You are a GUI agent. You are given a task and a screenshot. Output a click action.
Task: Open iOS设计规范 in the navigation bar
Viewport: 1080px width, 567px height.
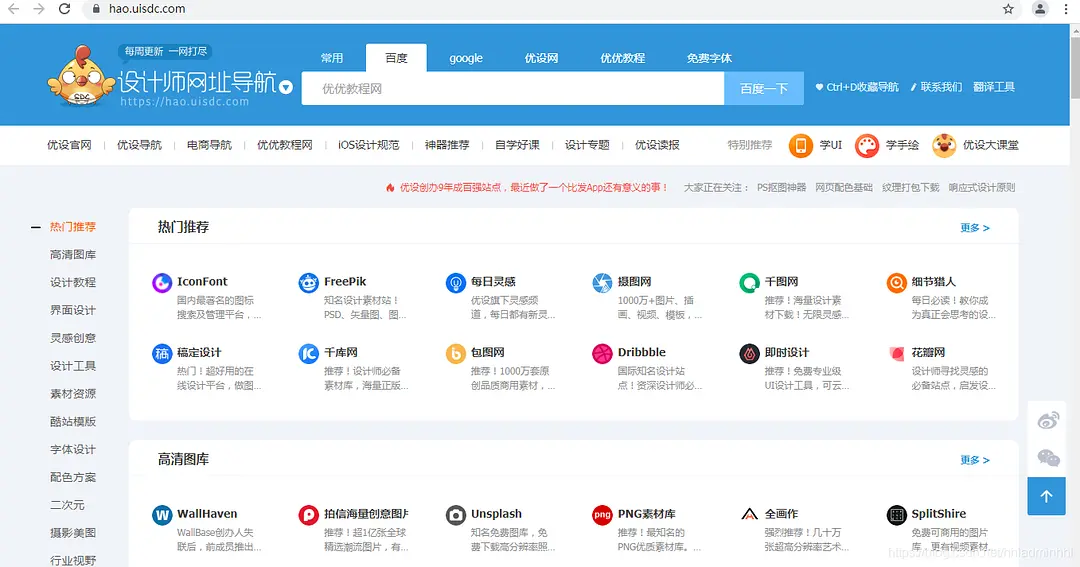coord(368,145)
